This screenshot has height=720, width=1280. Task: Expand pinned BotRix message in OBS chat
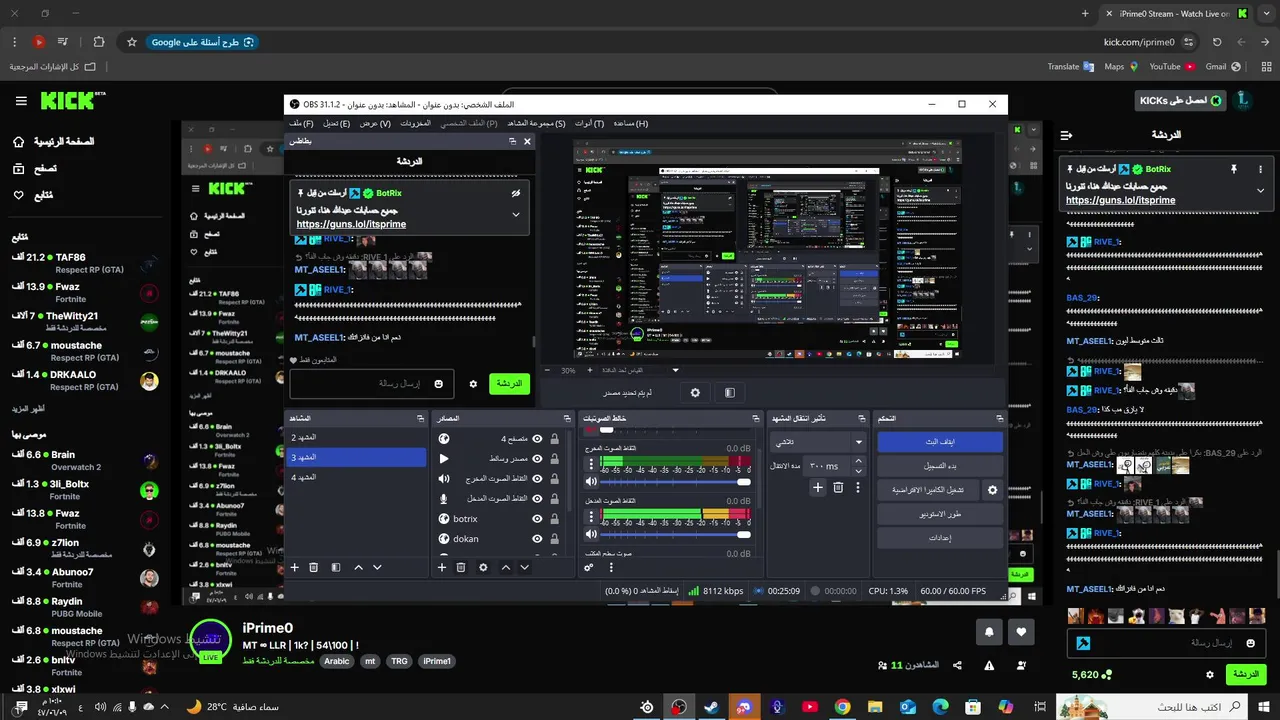pos(516,214)
